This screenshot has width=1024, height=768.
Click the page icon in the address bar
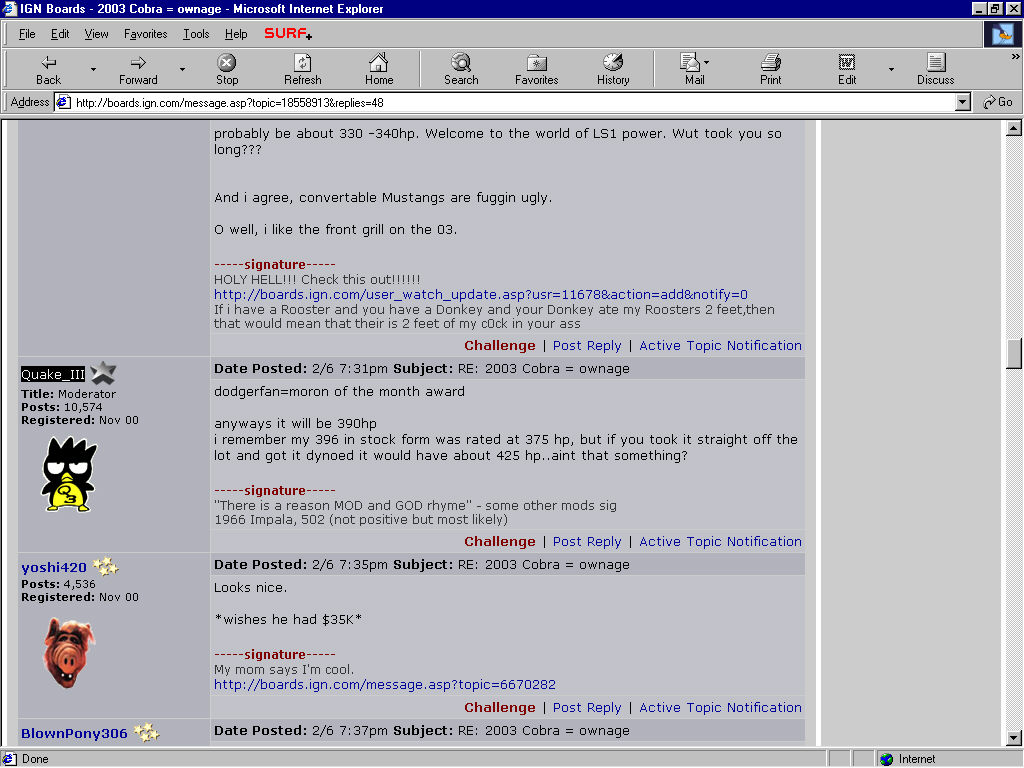(x=64, y=103)
